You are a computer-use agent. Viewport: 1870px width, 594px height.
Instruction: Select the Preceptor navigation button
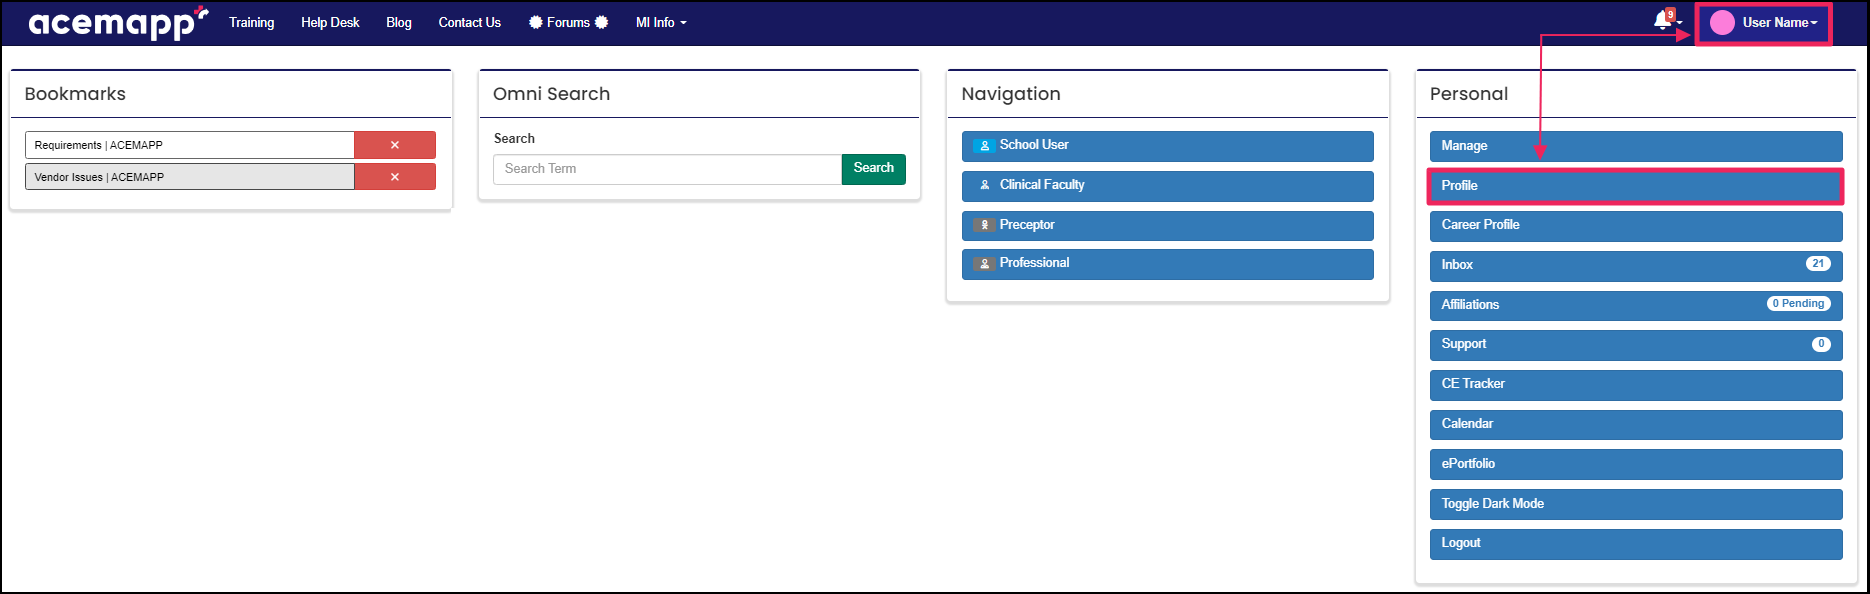click(1167, 225)
